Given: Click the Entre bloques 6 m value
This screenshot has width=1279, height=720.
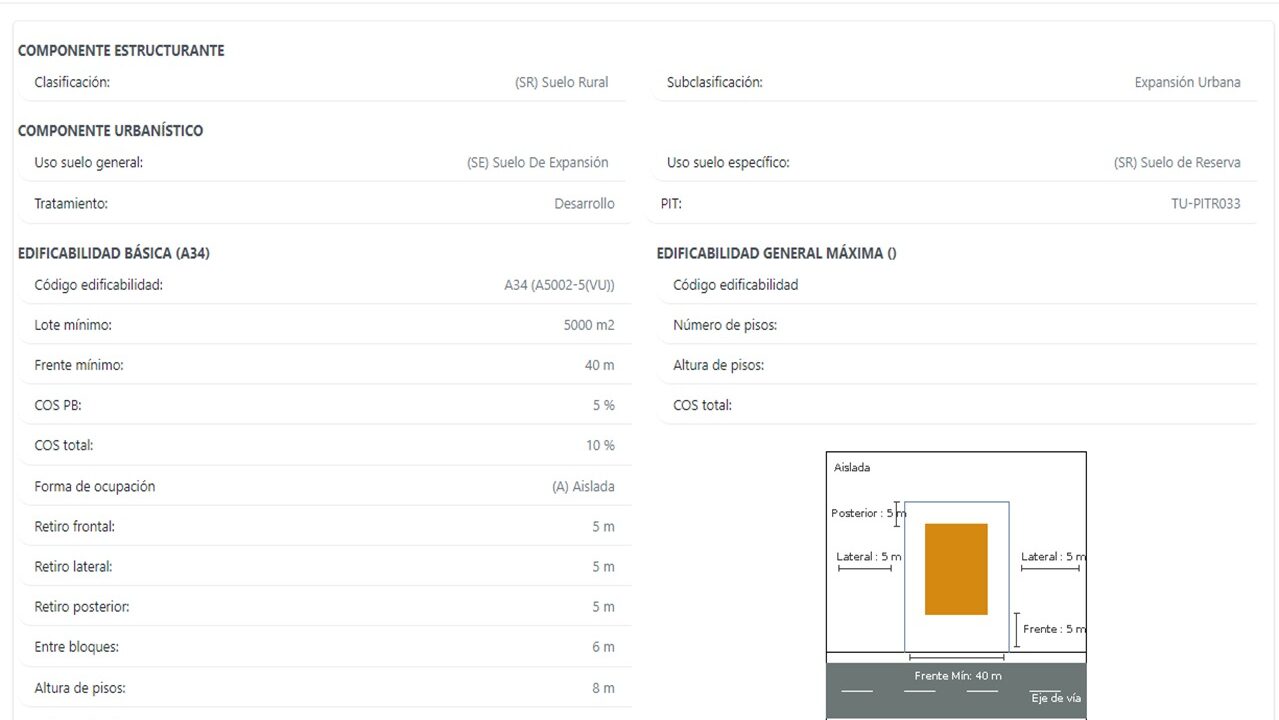Looking at the screenshot, I should 603,647.
